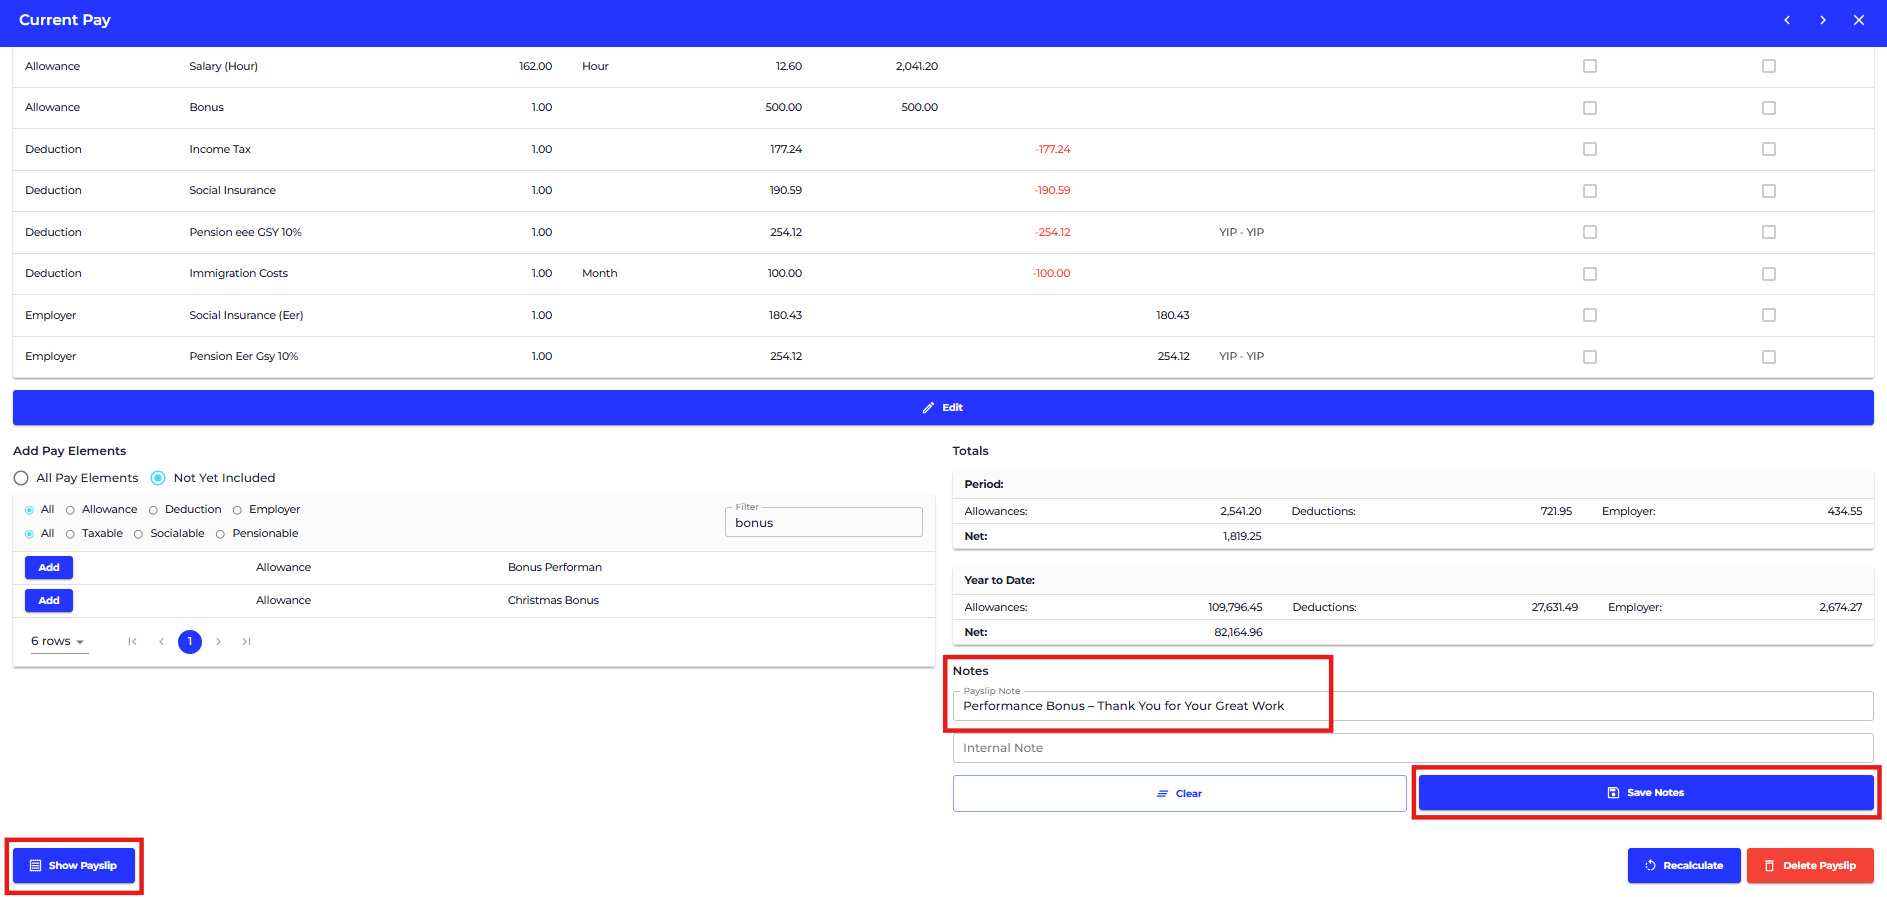Tick the left checkbox in Immigration Costs row
The height and width of the screenshot is (897, 1887).
click(x=1590, y=274)
